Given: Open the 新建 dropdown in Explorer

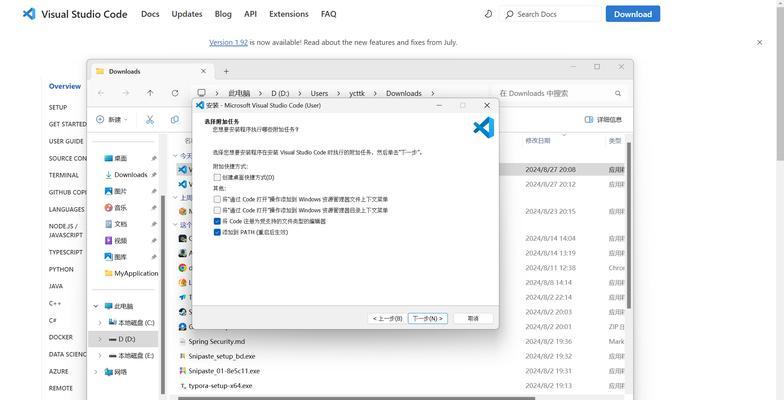Looking at the screenshot, I should pos(112,120).
